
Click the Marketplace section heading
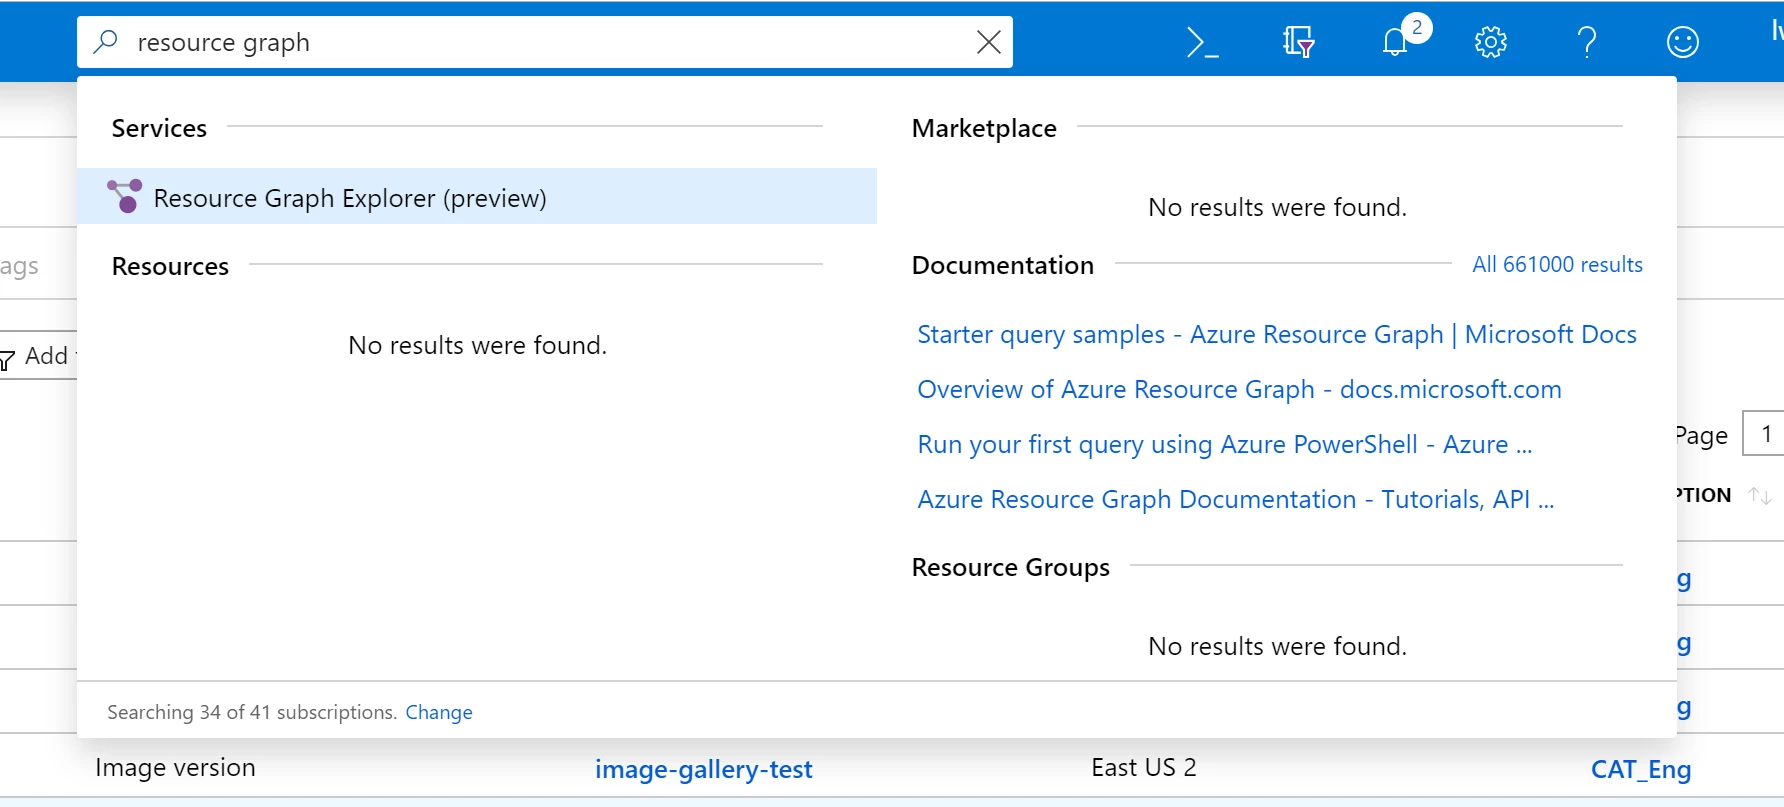pyautogui.click(x=984, y=128)
